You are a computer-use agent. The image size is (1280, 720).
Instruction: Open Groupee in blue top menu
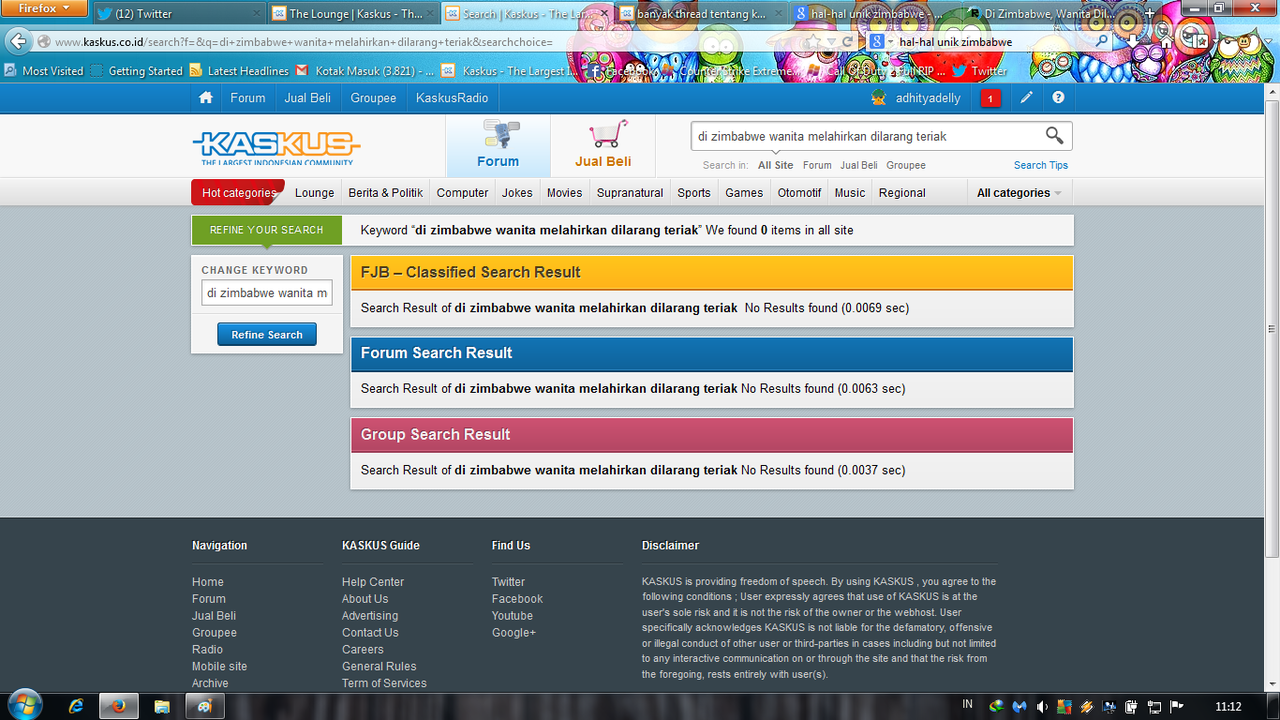click(x=373, y=98)
